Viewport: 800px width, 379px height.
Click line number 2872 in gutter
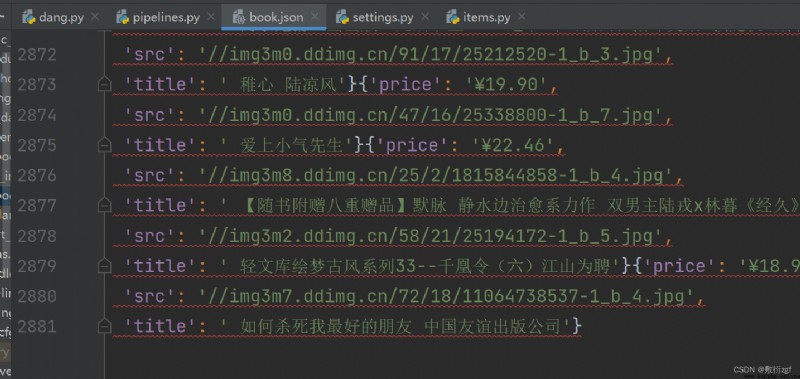coord(37,55)
